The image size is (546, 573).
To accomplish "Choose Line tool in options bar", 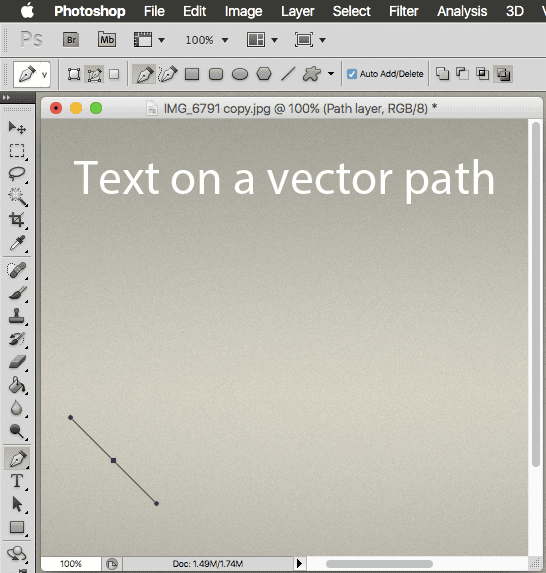I will (x=288, y=74).
